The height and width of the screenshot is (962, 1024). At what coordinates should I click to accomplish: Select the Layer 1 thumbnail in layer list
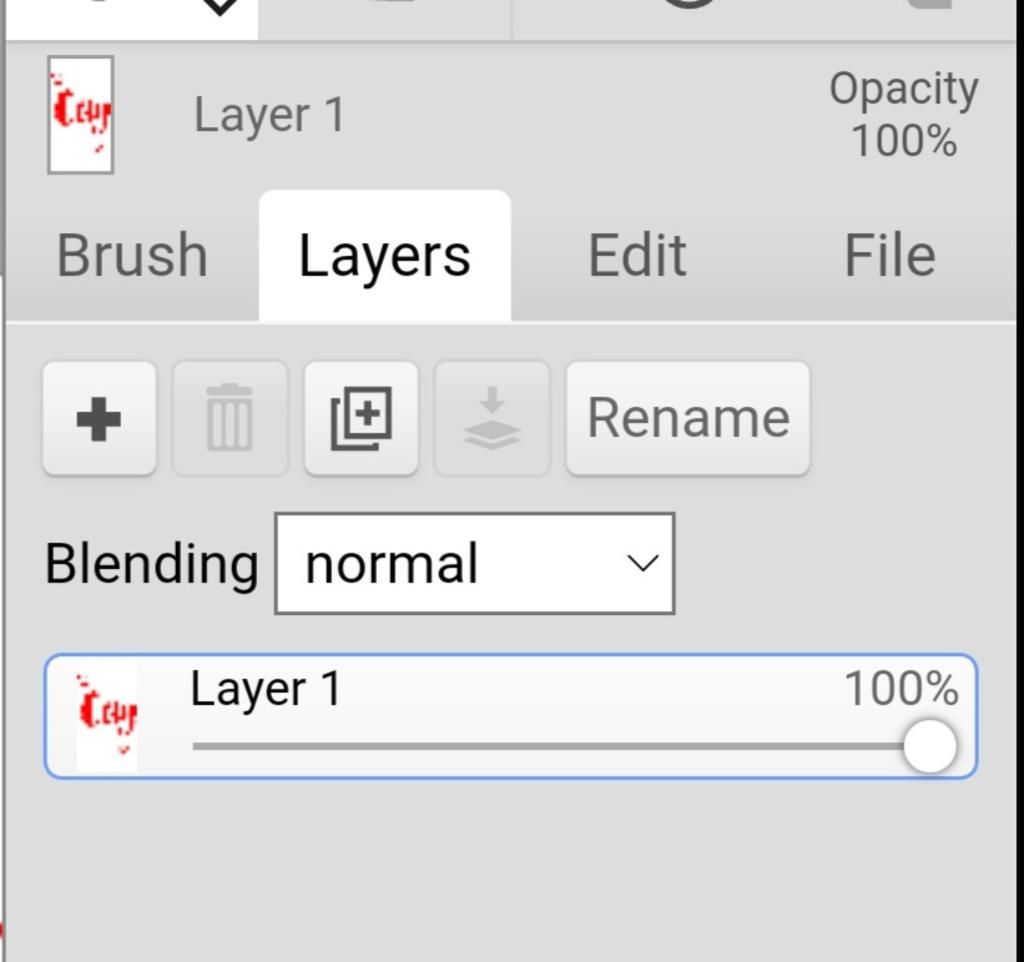[x=107, y=716]
